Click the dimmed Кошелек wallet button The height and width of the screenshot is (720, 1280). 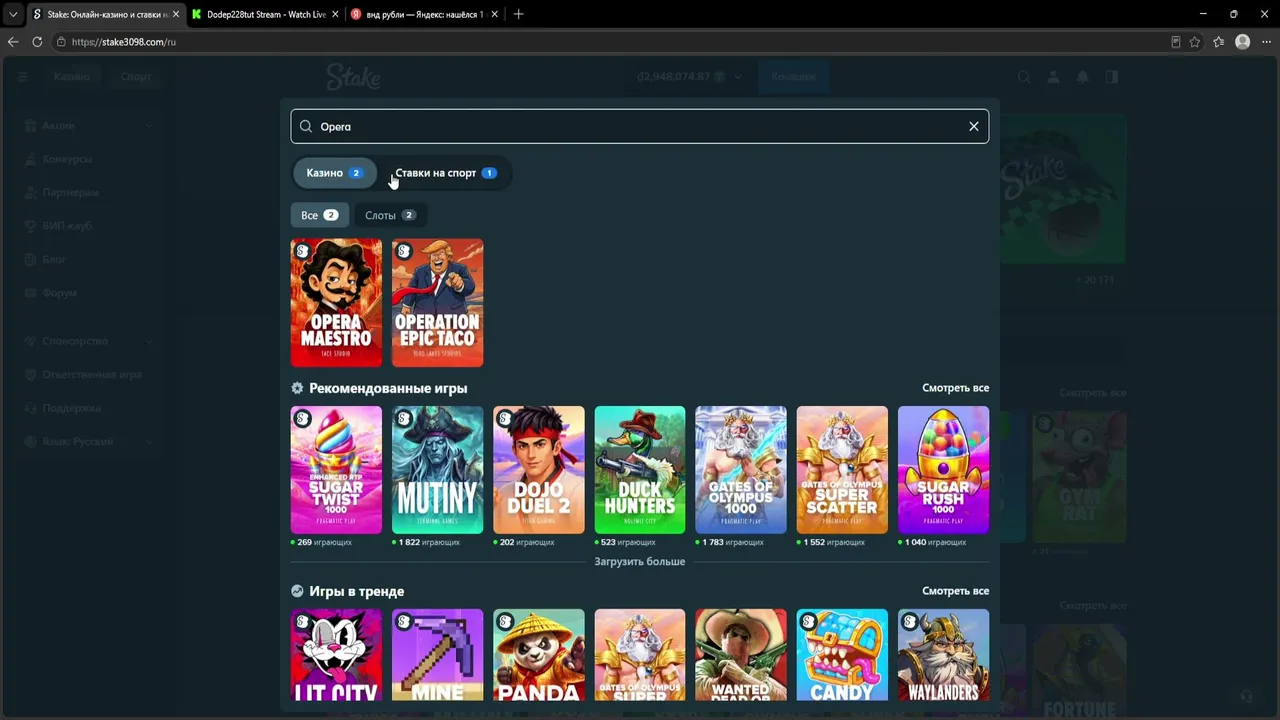793,77
